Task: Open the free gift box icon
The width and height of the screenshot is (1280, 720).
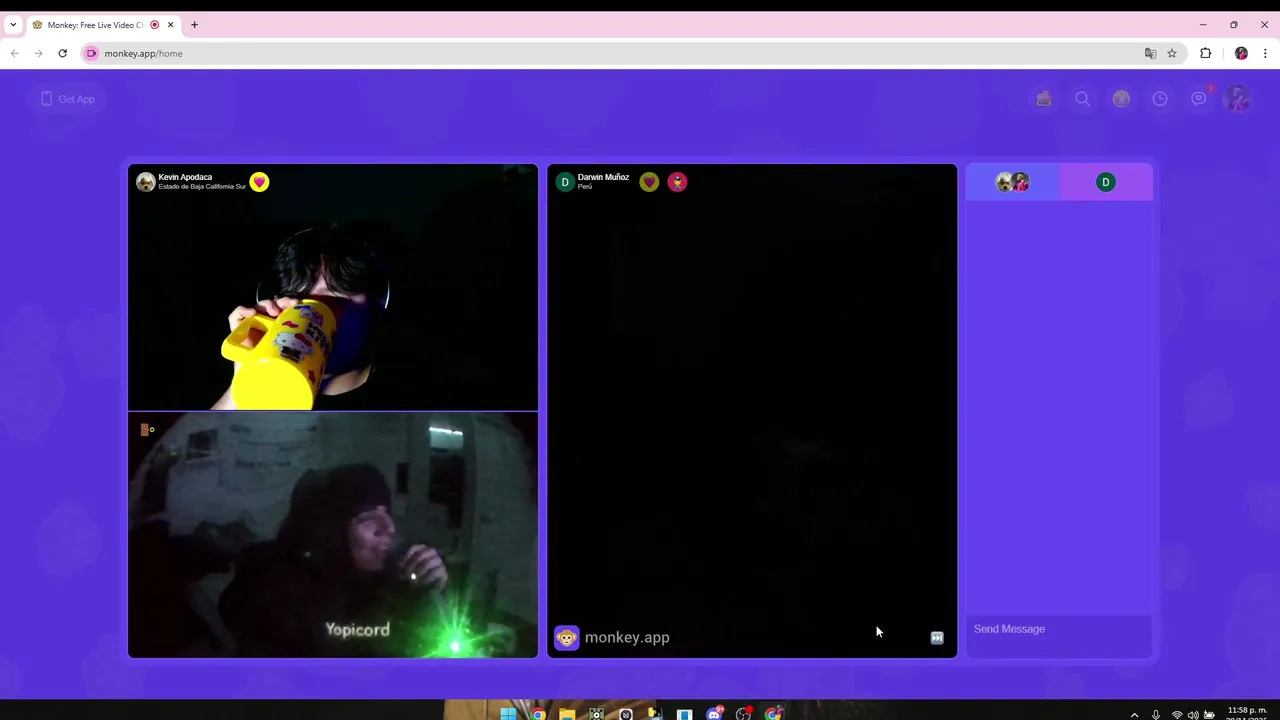Action: click(x=1044, y=99)
